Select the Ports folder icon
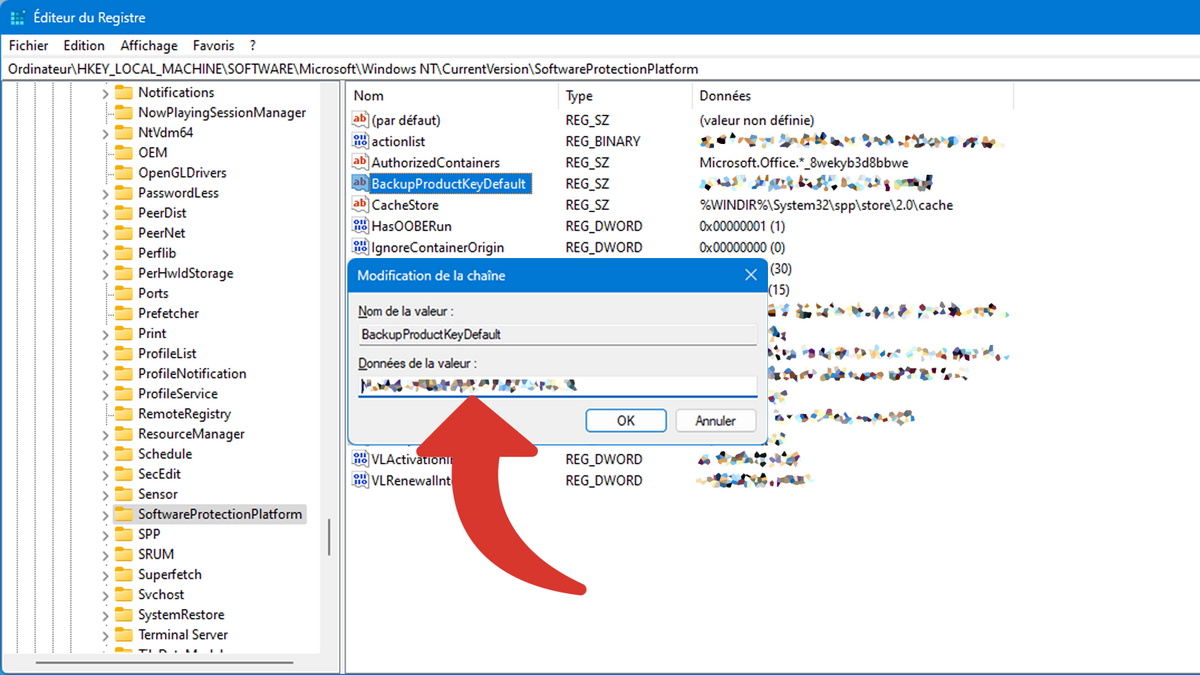 pos(123,293)
